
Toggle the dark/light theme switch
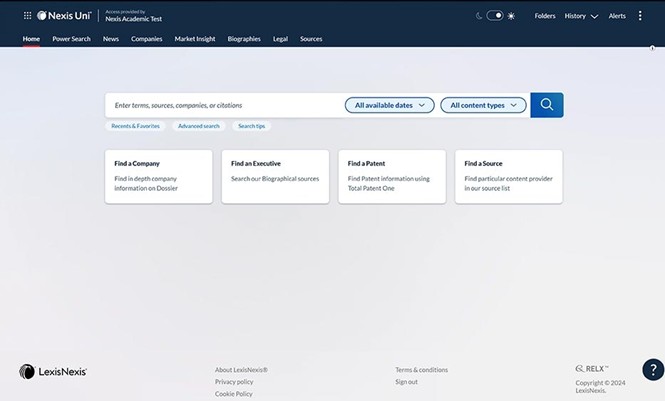coord(494,16)
